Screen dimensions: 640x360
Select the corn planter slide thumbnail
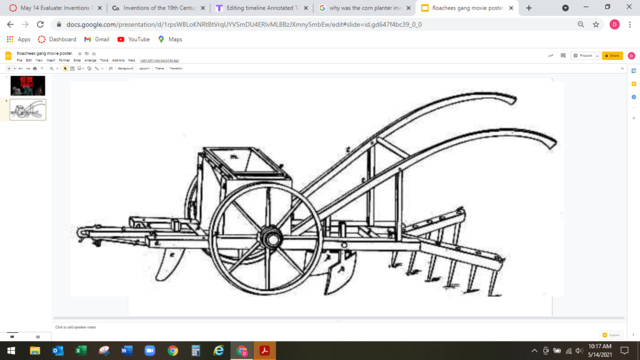pos(28,109)
